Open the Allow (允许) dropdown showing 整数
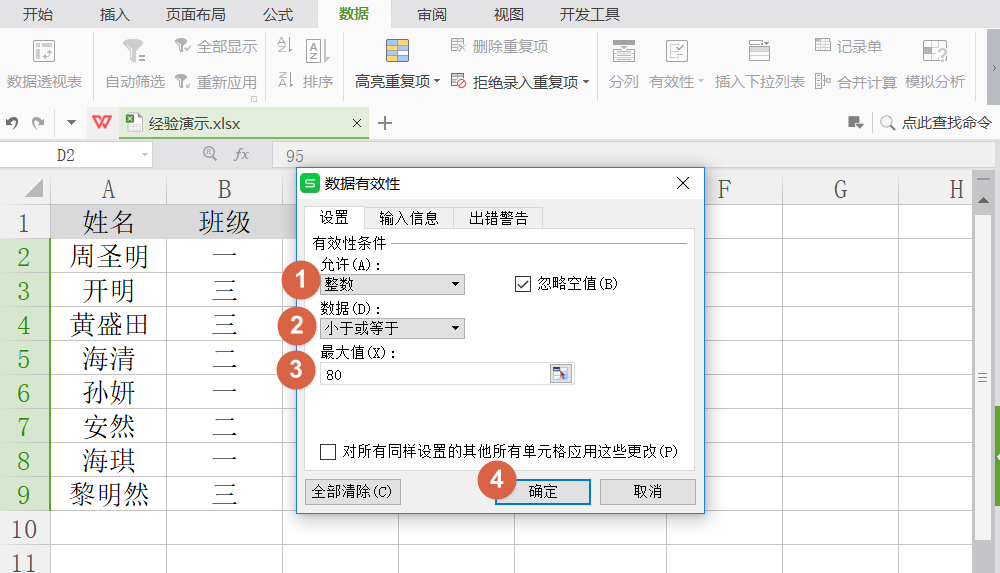This screenshot has height=573, width=1000. point(392,284)
